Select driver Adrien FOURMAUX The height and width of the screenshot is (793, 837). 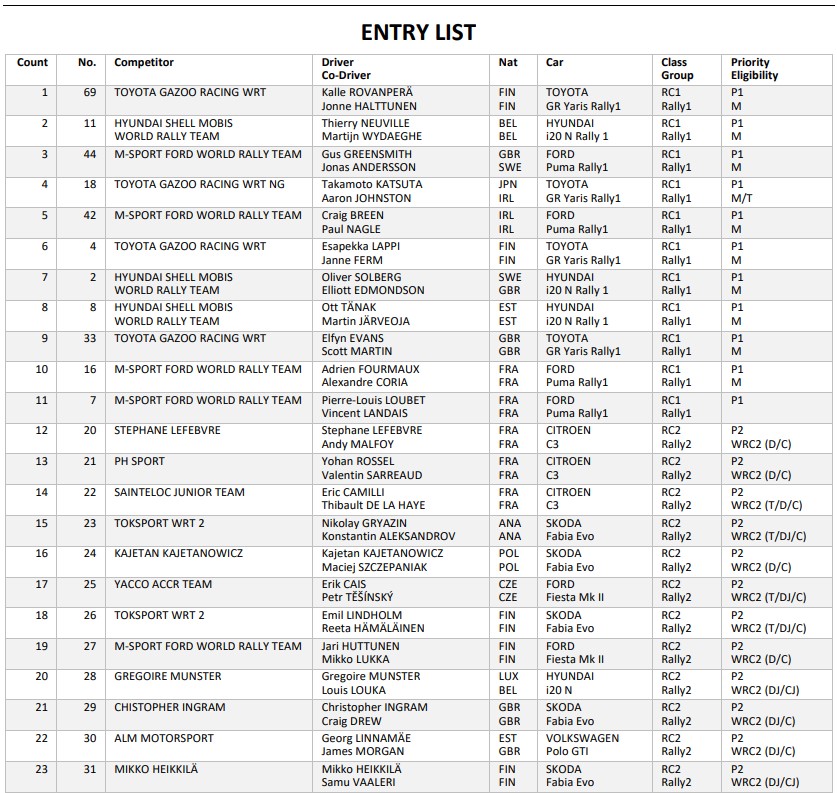370,369
